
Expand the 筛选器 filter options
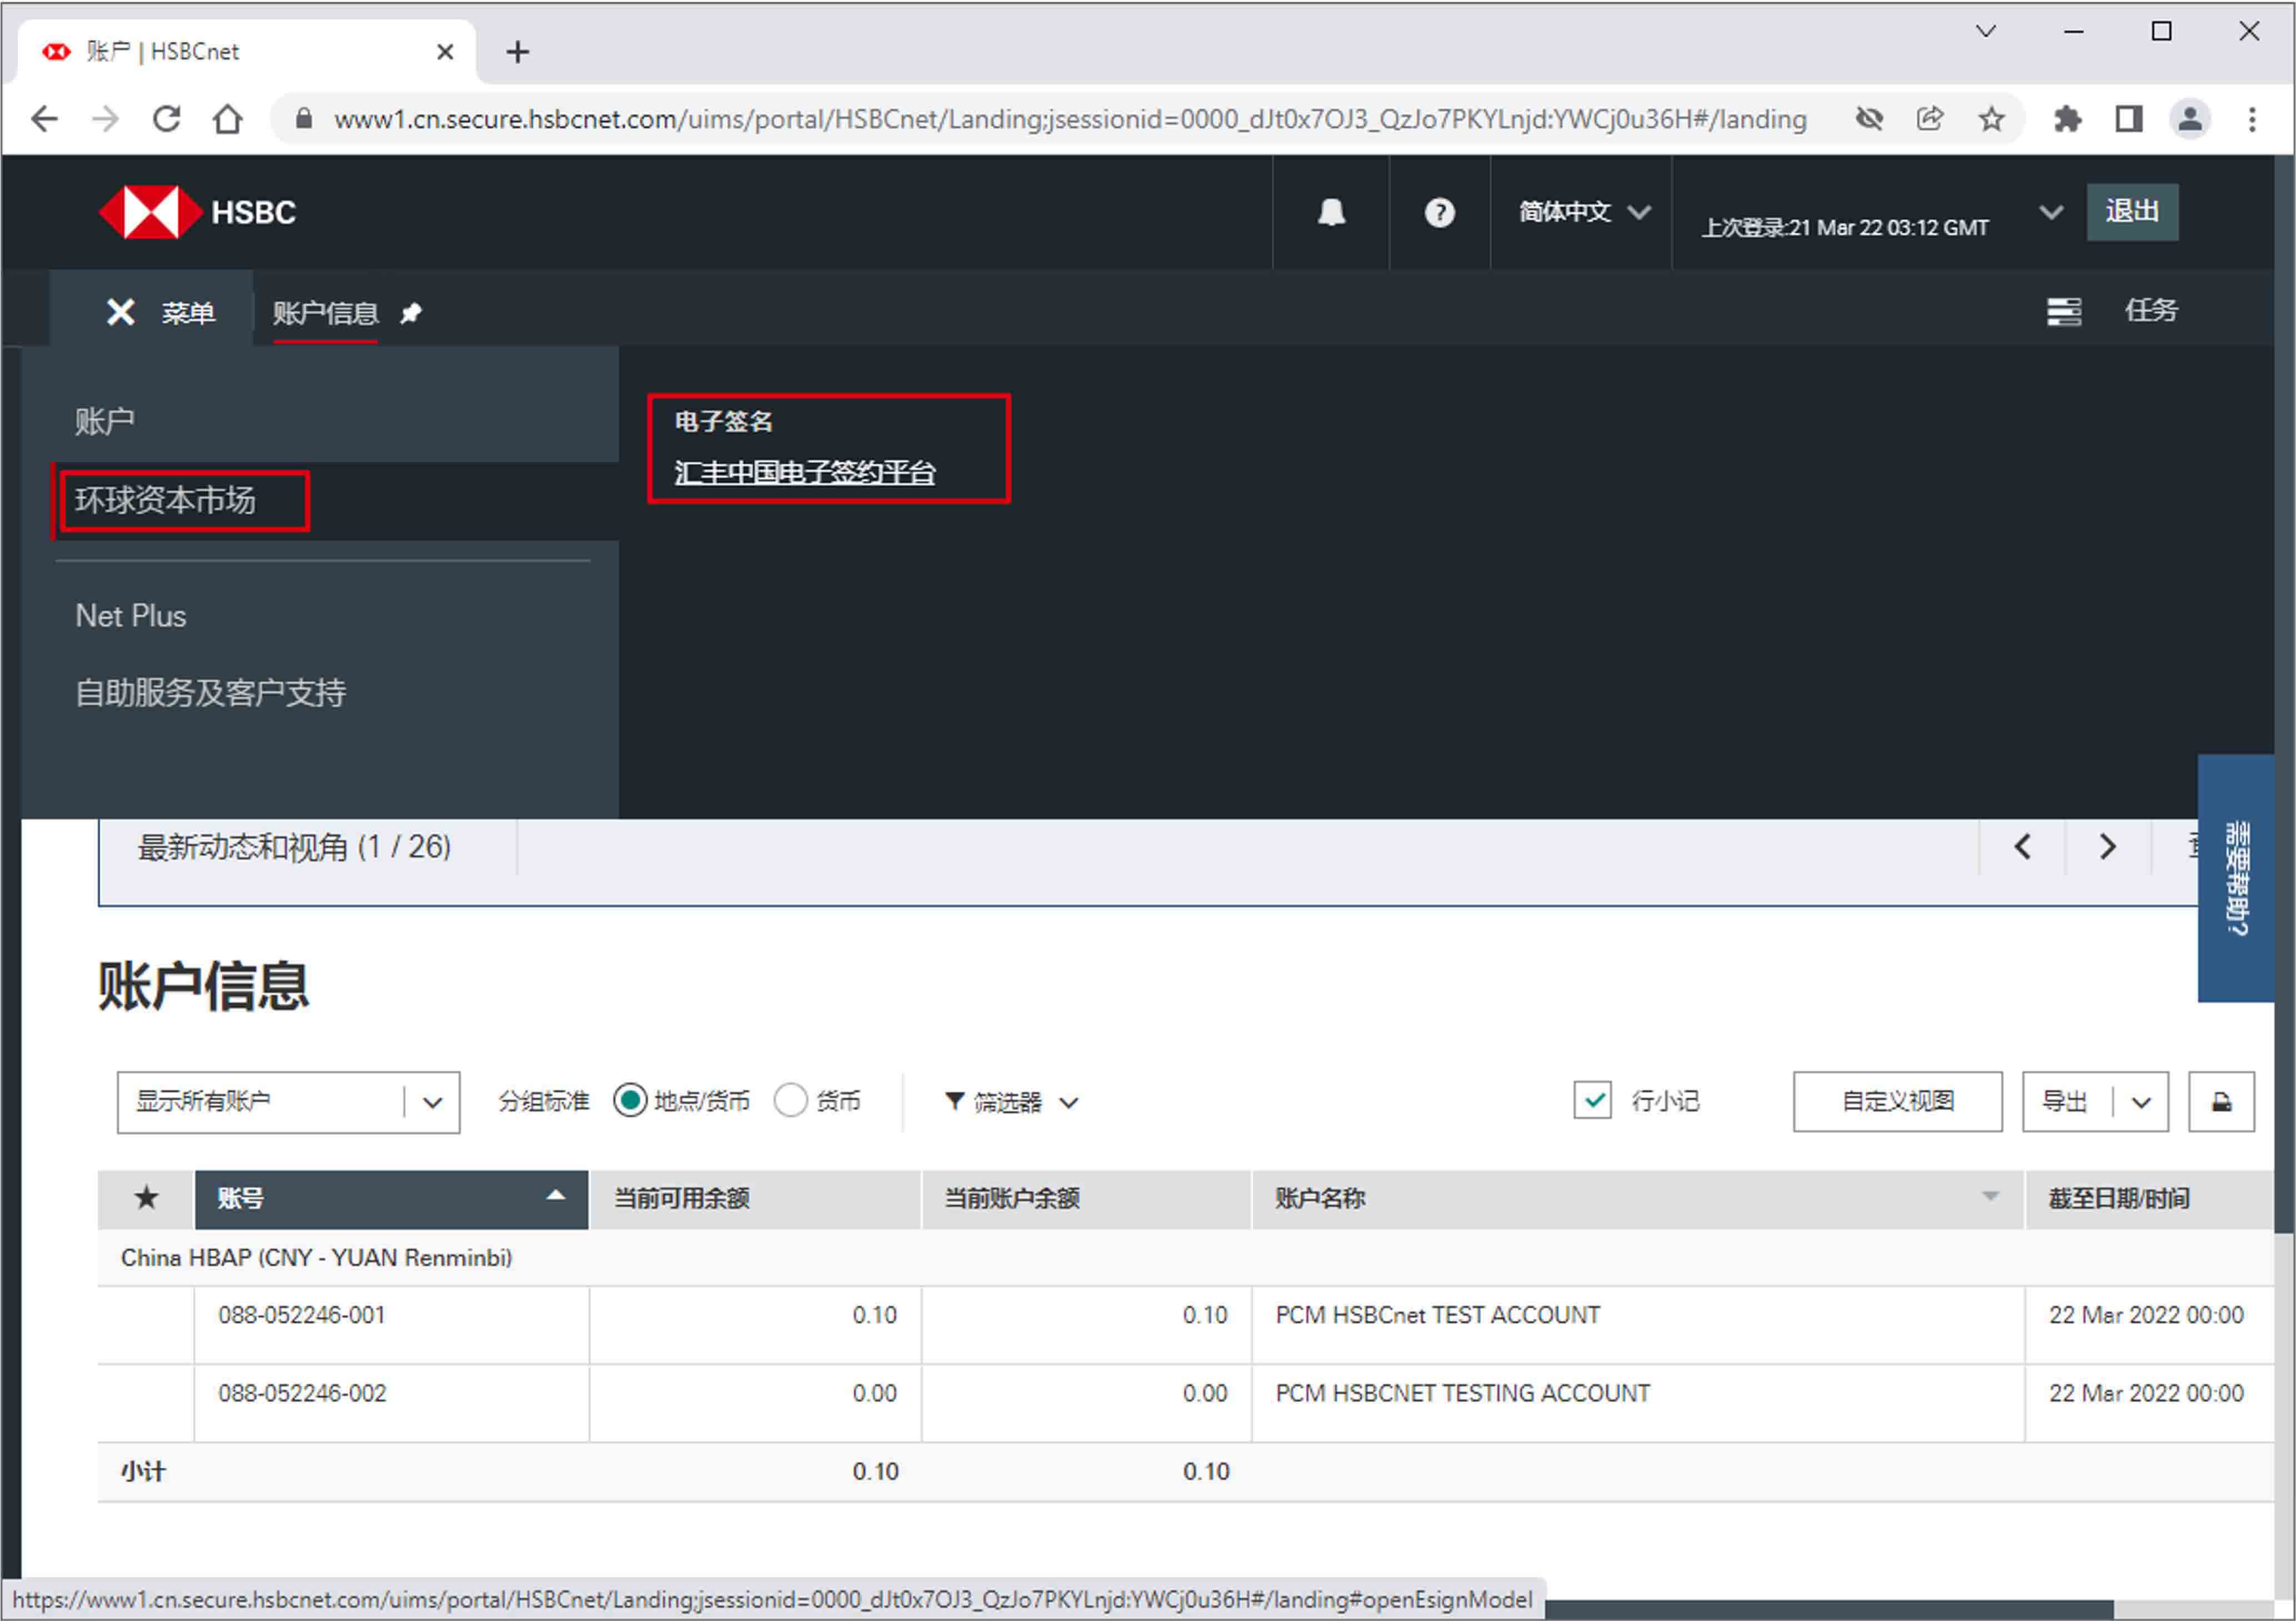[x=1010, y=1102]
